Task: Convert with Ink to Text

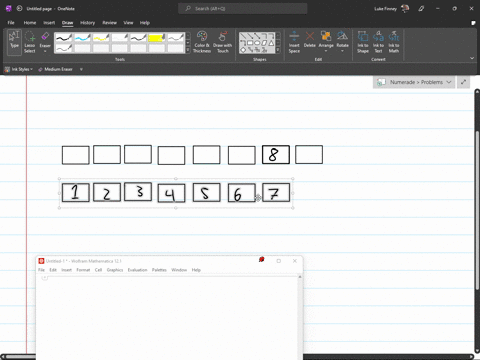Action: click(378, 42)
